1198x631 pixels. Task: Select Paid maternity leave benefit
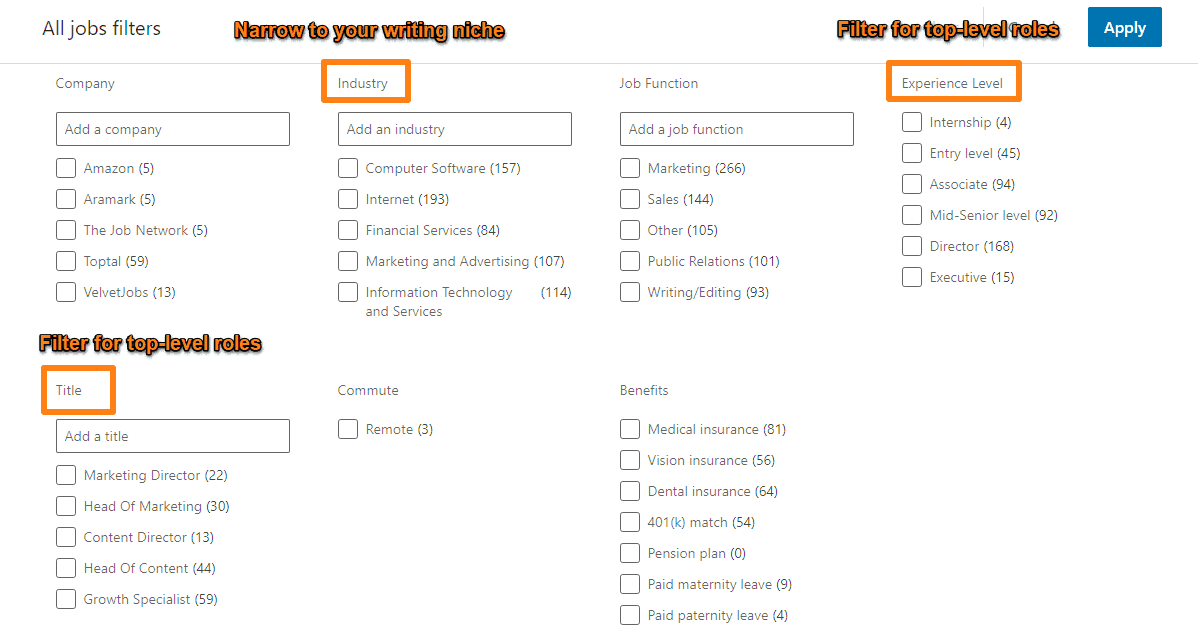click(x=630, y=584)
